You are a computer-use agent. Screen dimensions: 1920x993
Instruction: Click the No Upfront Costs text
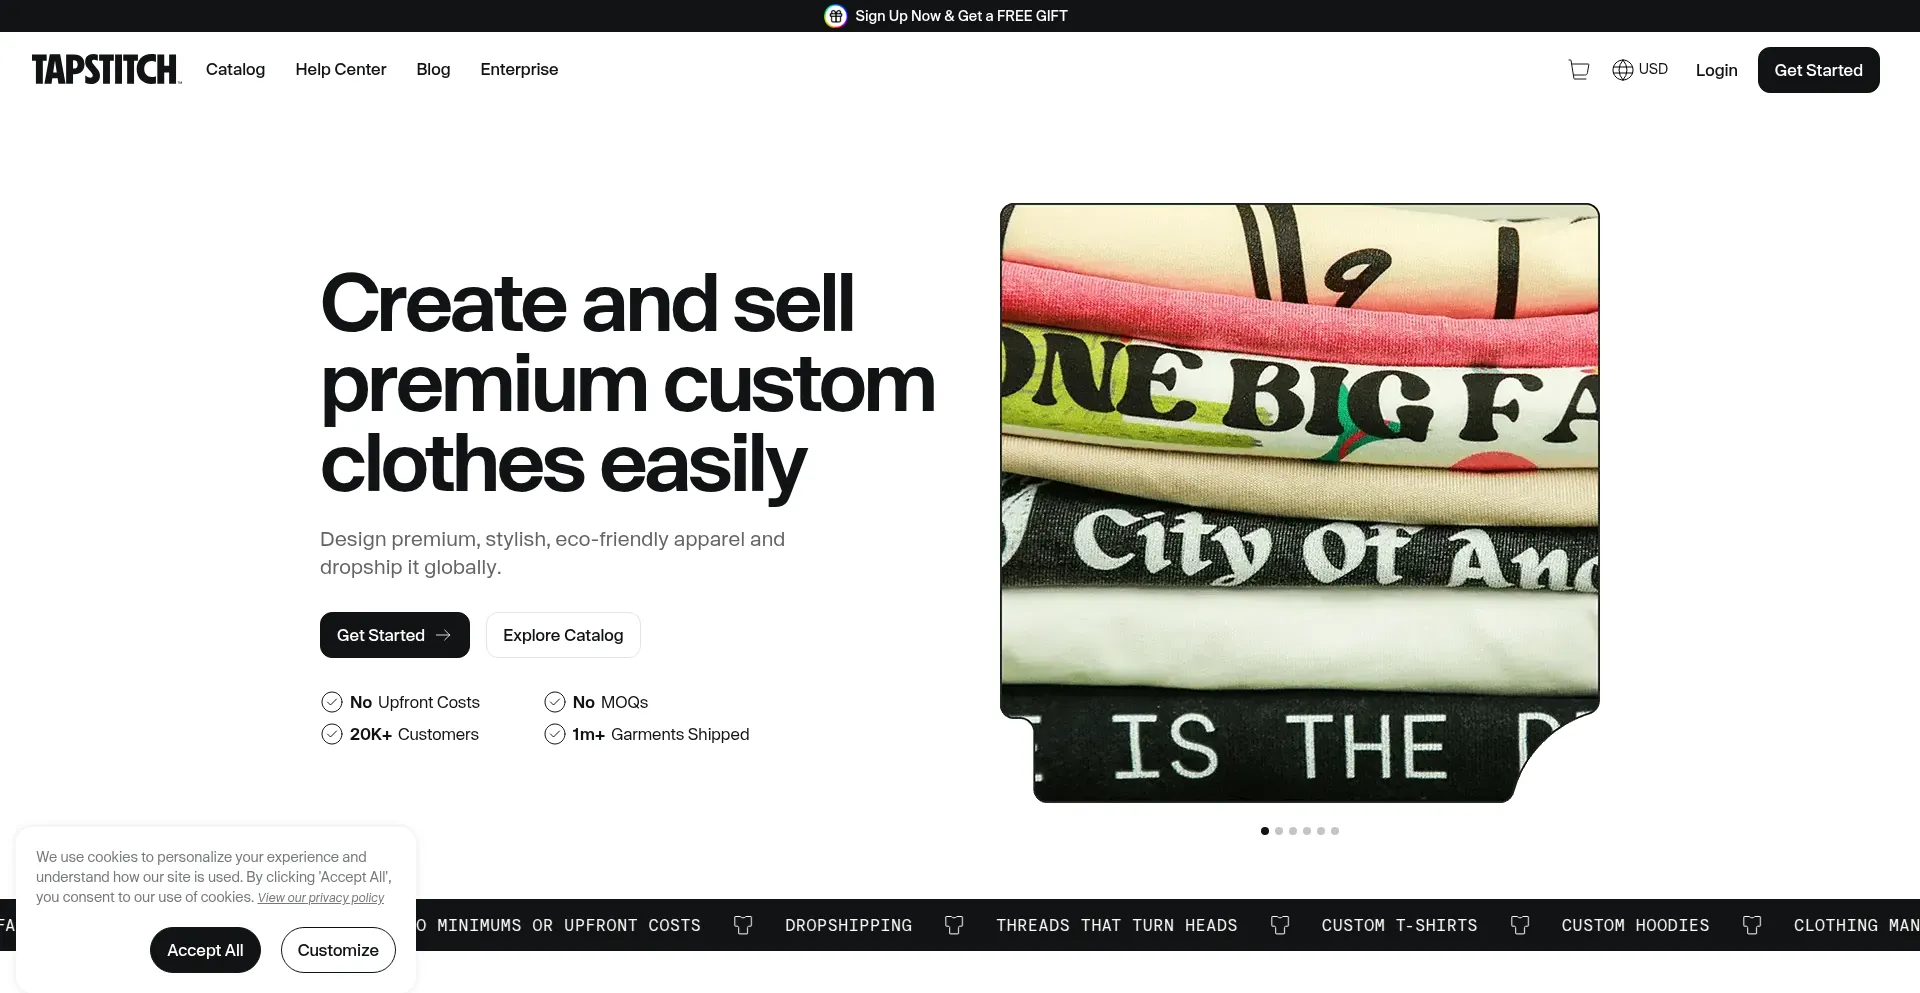415,702
